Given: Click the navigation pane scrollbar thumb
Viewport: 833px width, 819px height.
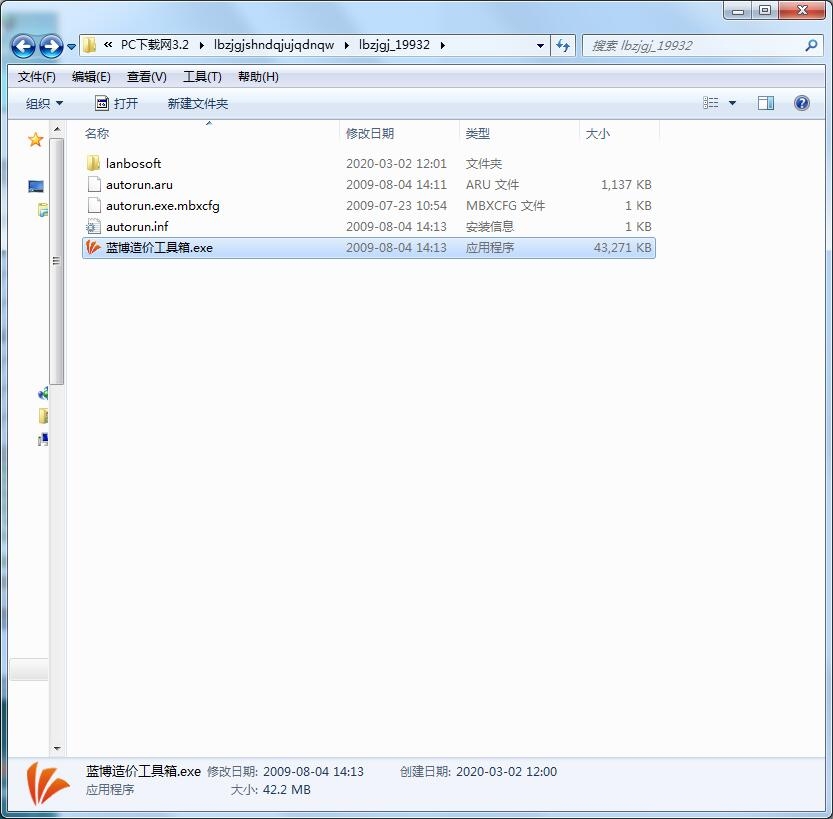Looking at the screenshot, I should (x=57, y=261).
